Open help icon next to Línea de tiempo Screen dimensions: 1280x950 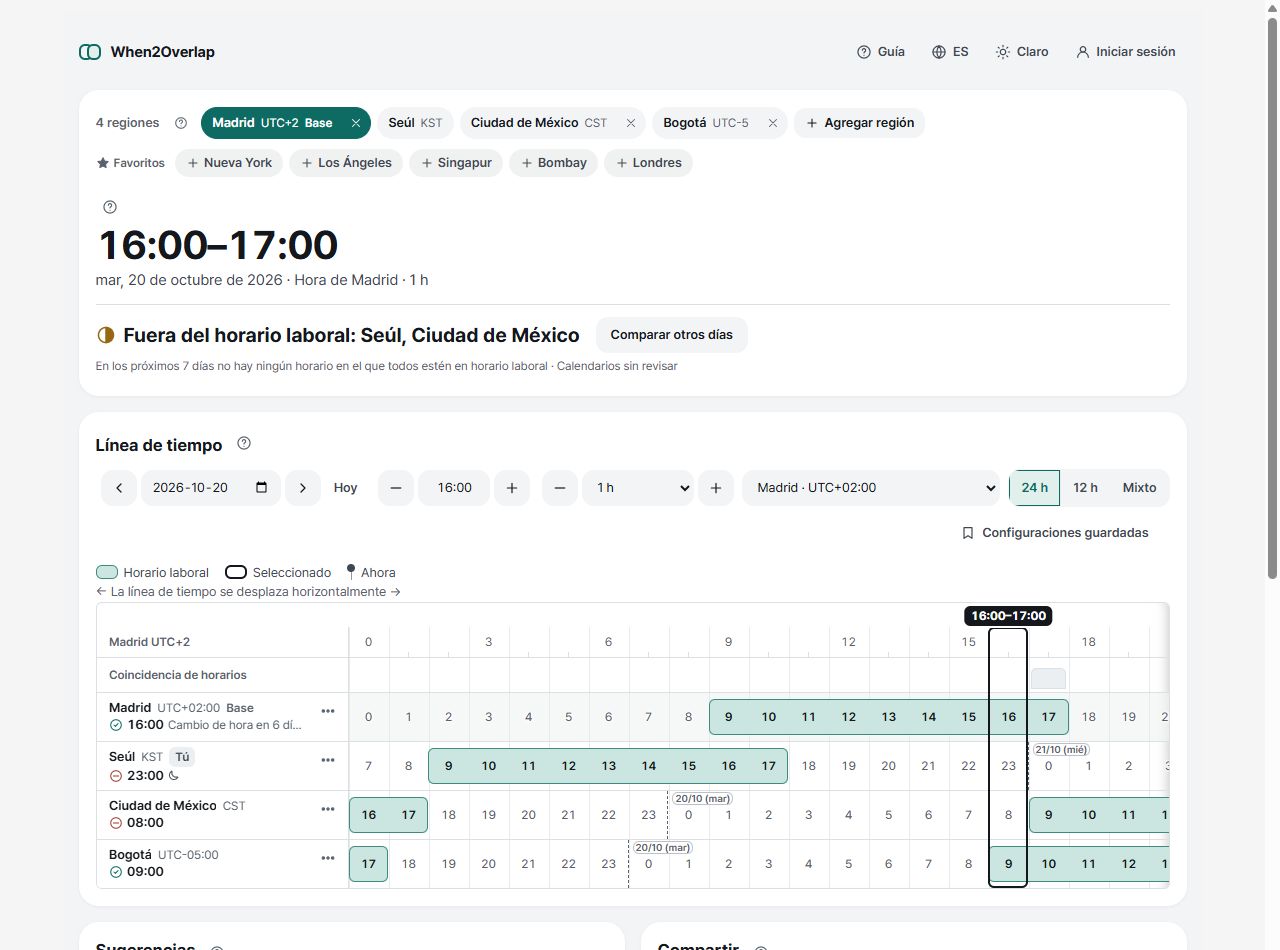pyautogui.click(x=244, y=444)
